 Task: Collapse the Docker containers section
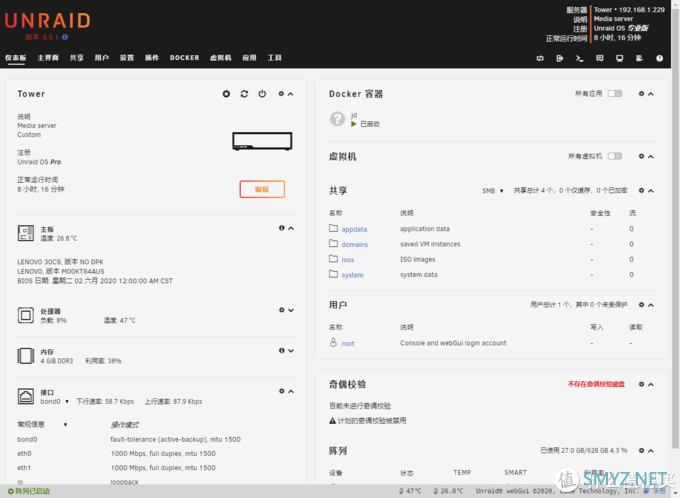[x=651, y=94]
